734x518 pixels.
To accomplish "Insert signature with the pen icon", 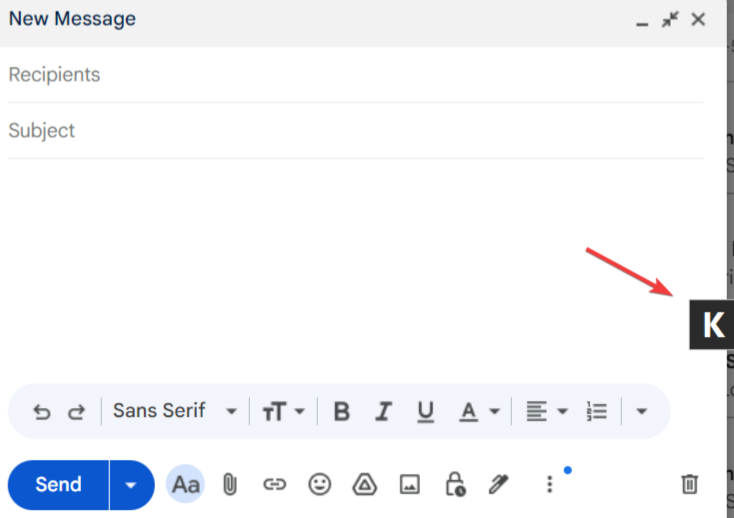I will point(498,485).
